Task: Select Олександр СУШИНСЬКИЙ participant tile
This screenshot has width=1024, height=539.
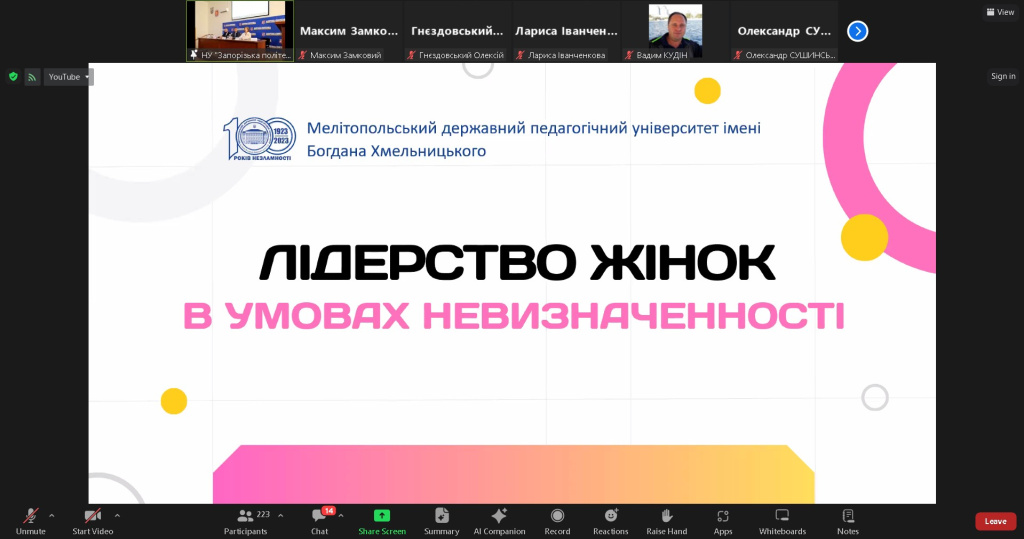Action: click(784, 31)
